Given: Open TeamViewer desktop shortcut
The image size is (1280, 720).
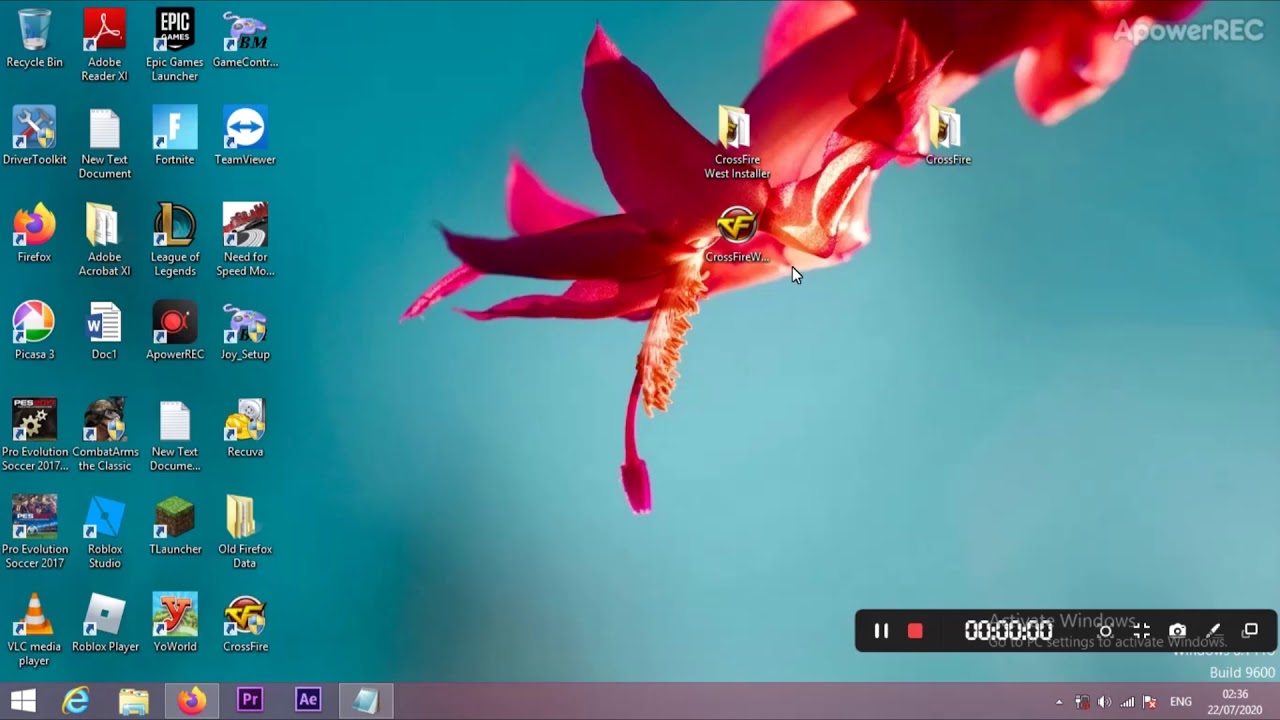Looking at the screenshot, I should coord(245,136).
